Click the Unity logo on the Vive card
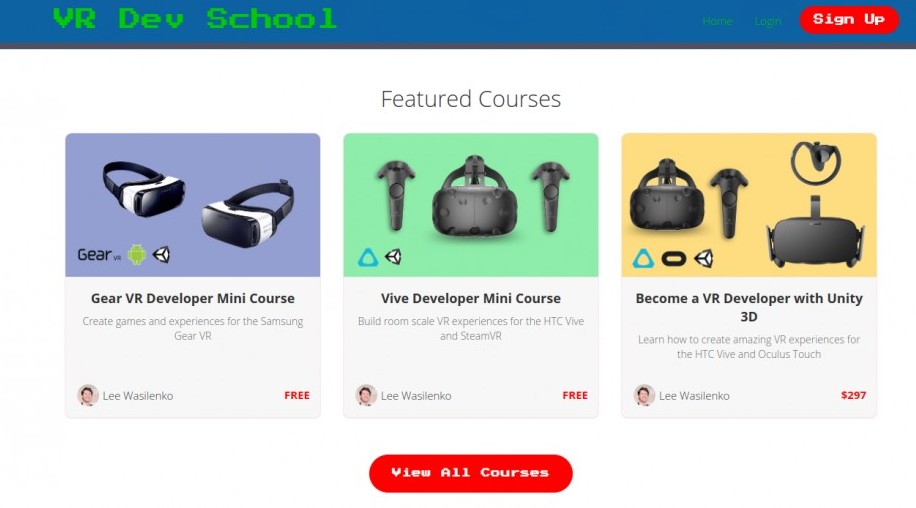 (393, 257)
